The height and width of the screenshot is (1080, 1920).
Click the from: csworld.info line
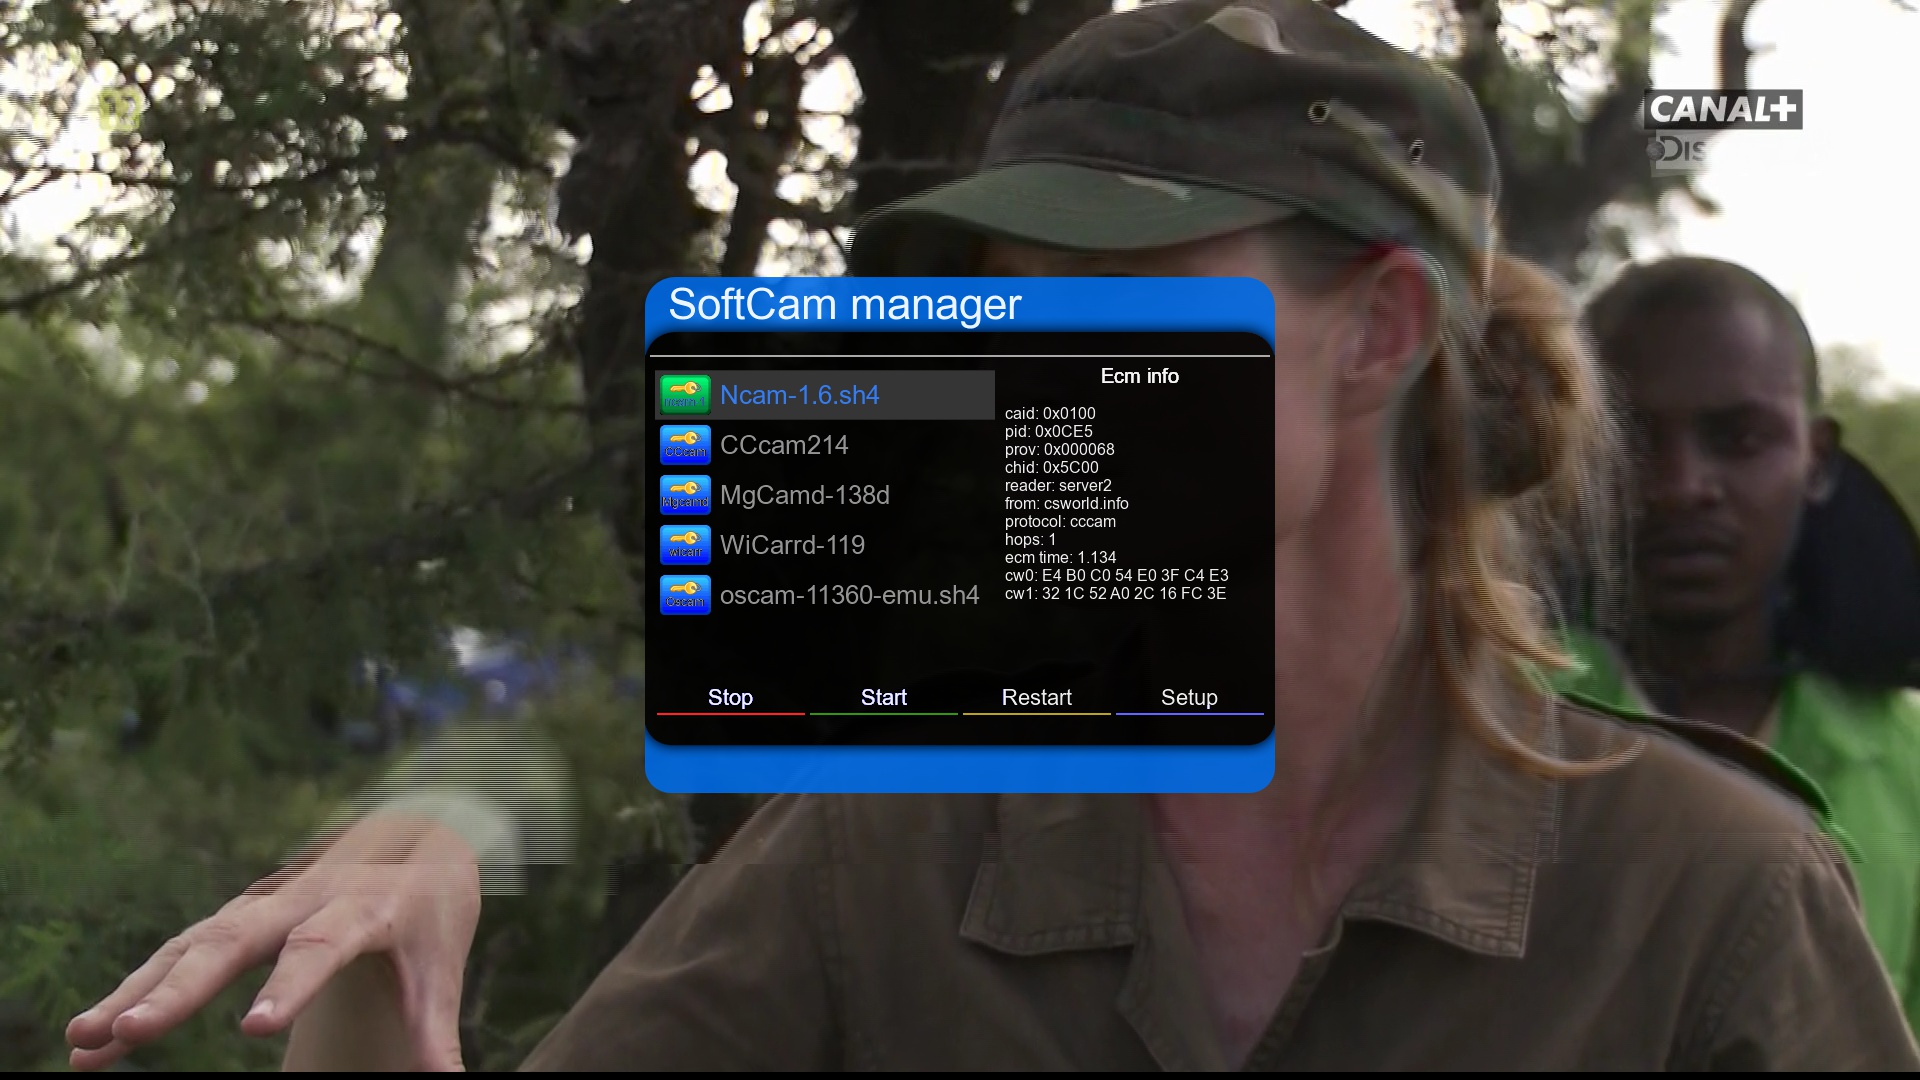(1066, 504)
